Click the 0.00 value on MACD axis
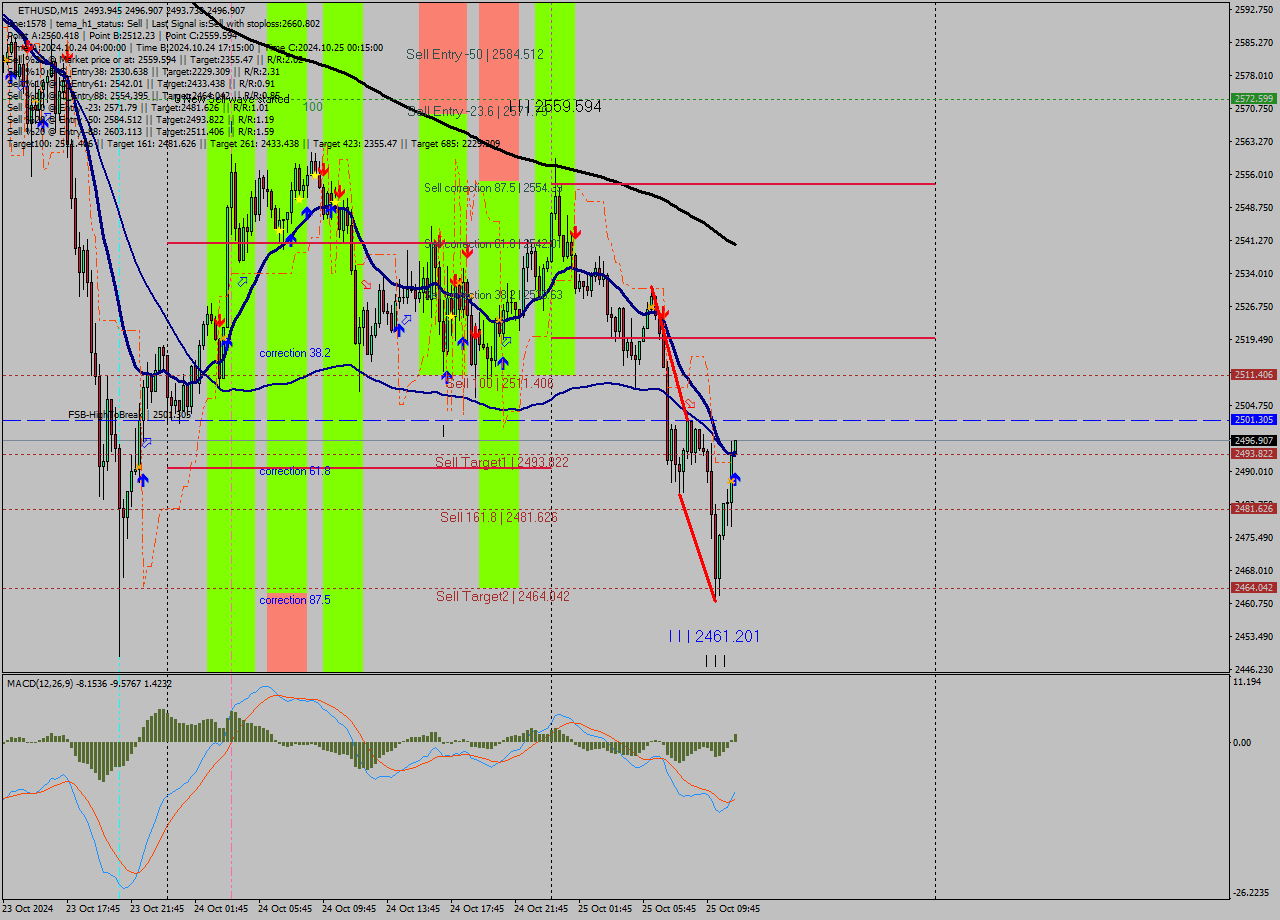1280x920 pixels. tap(1244, 742)
